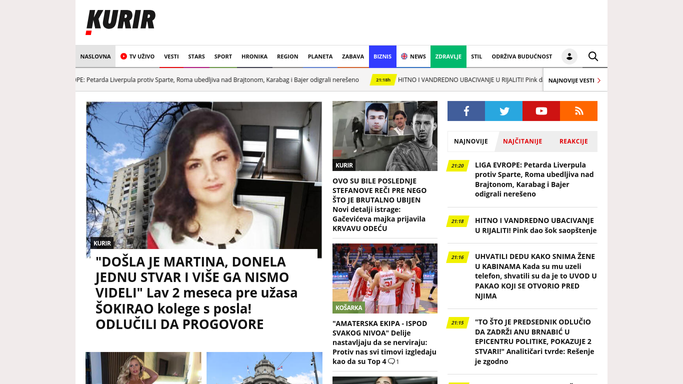Screen dimensions: 683x384
Task: Select the Najnovije tab
Action: click(x=471, y=141)
